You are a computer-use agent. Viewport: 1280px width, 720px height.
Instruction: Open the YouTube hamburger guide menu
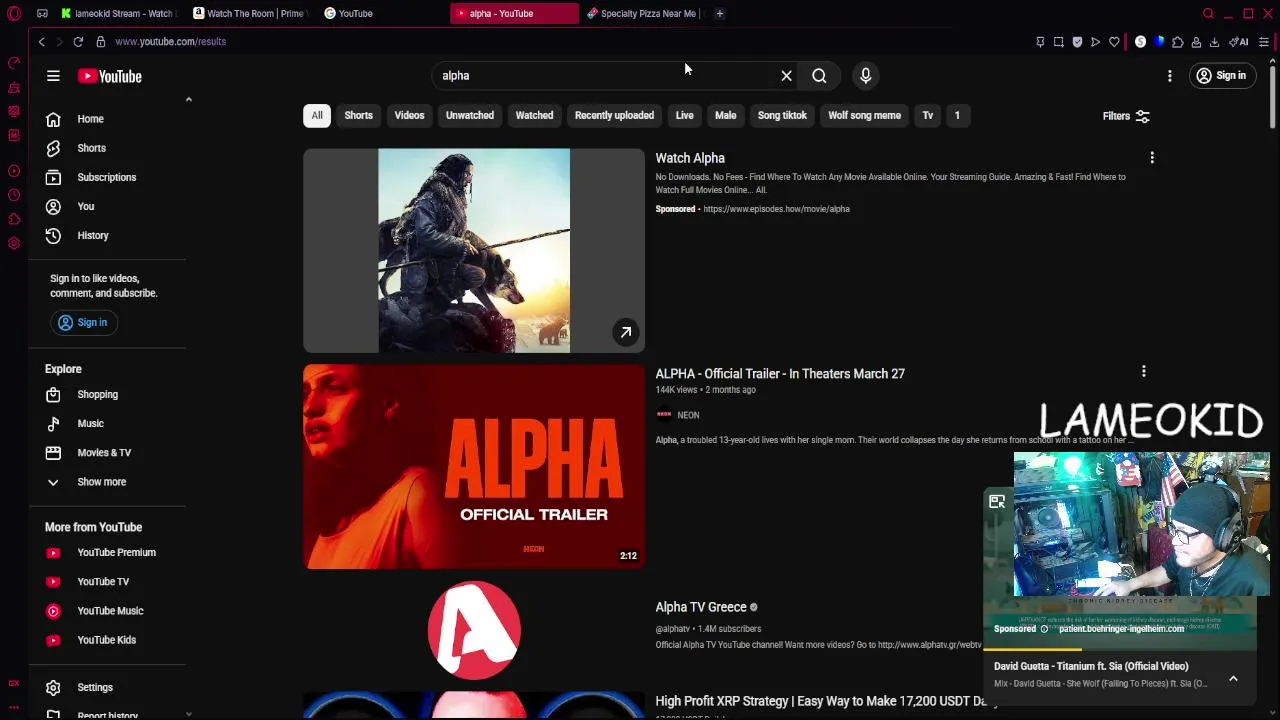click(53, 76)
